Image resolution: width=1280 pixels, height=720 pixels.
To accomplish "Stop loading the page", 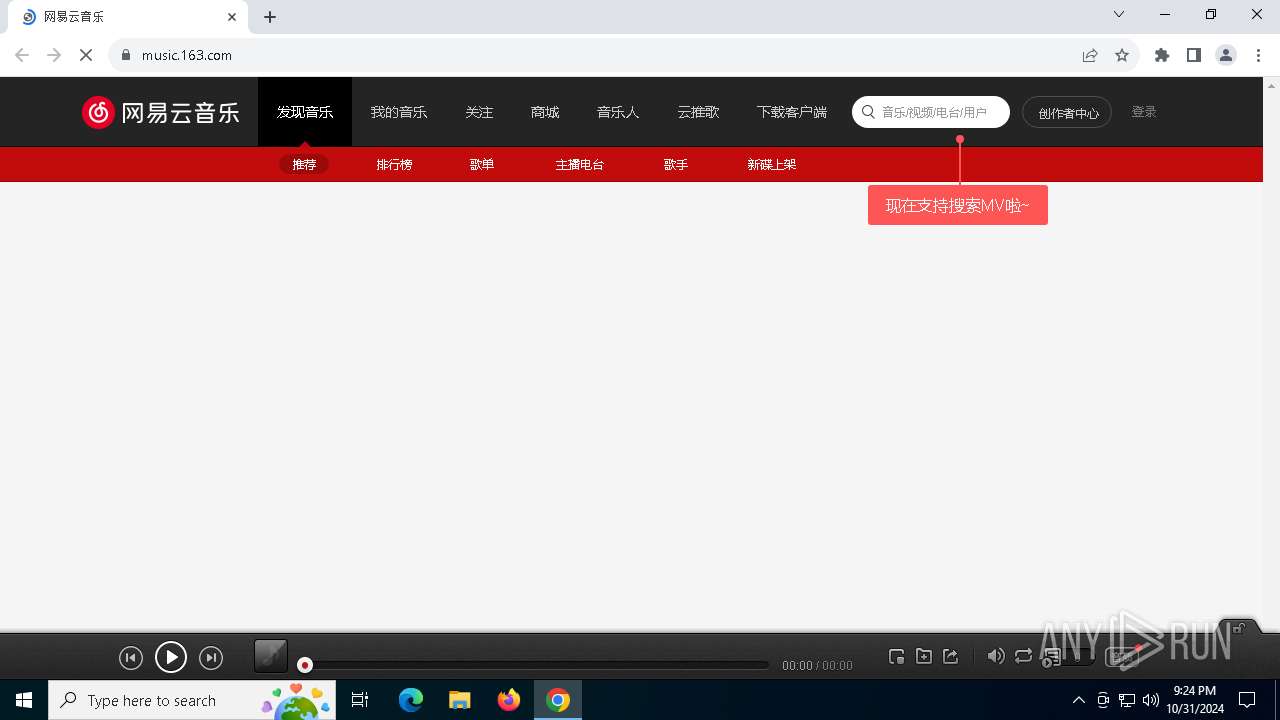I will (86, 55).
